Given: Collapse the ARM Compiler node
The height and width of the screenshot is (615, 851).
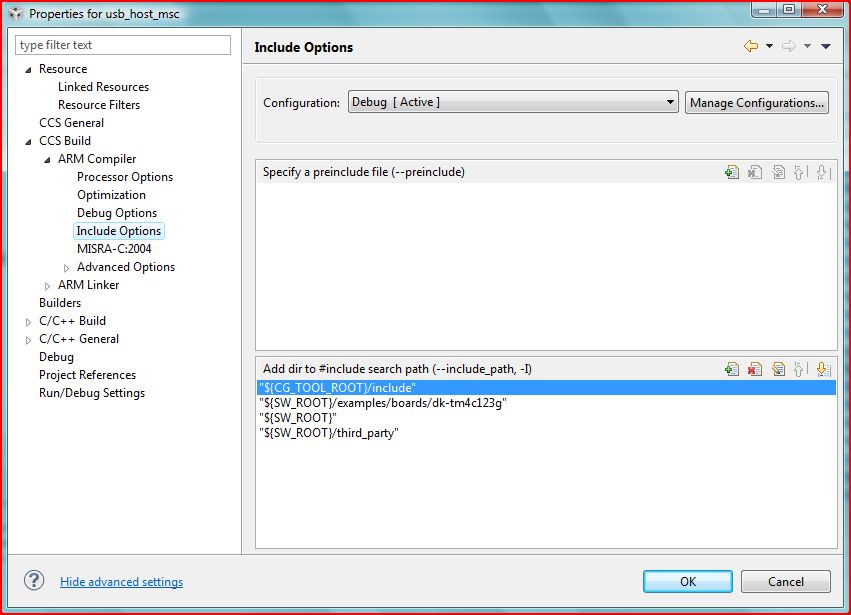Looking at the screenshot, I should [47, 160].
